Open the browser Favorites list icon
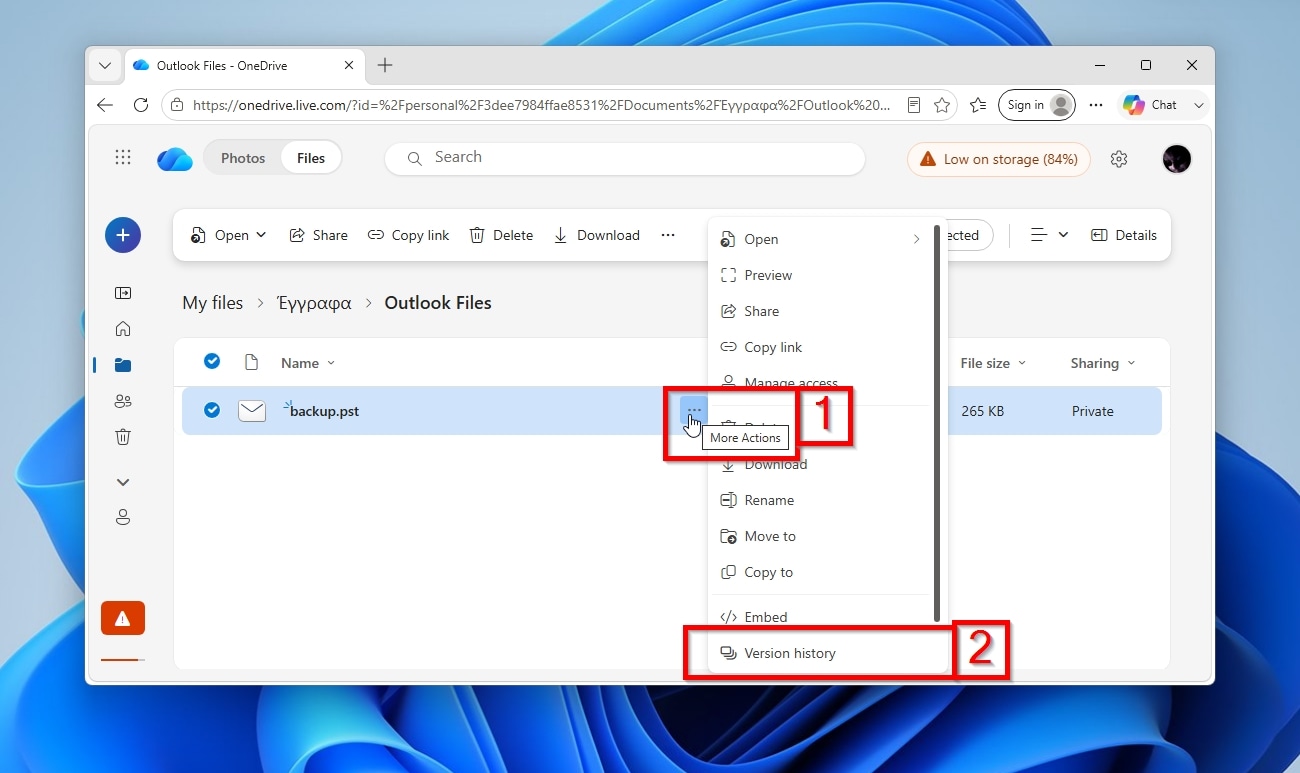 [978, 105]
